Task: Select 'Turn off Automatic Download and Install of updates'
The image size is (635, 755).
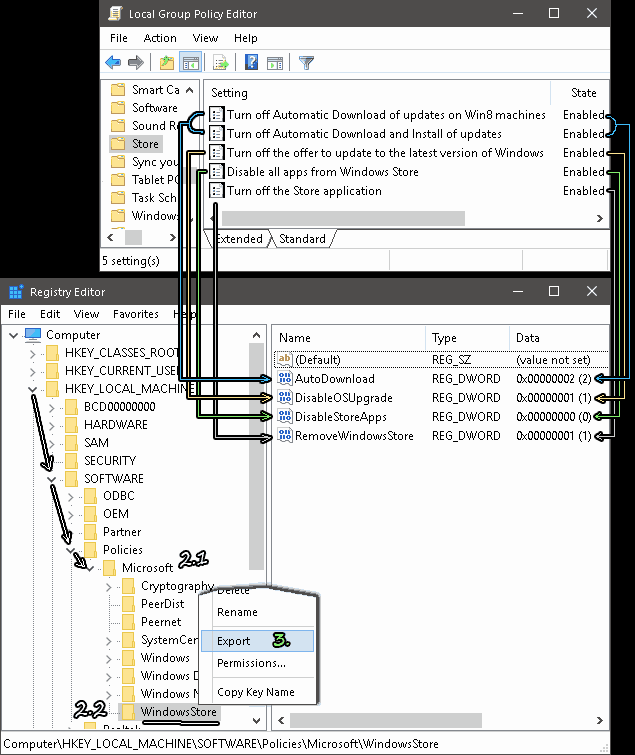Action: [364, 133]
